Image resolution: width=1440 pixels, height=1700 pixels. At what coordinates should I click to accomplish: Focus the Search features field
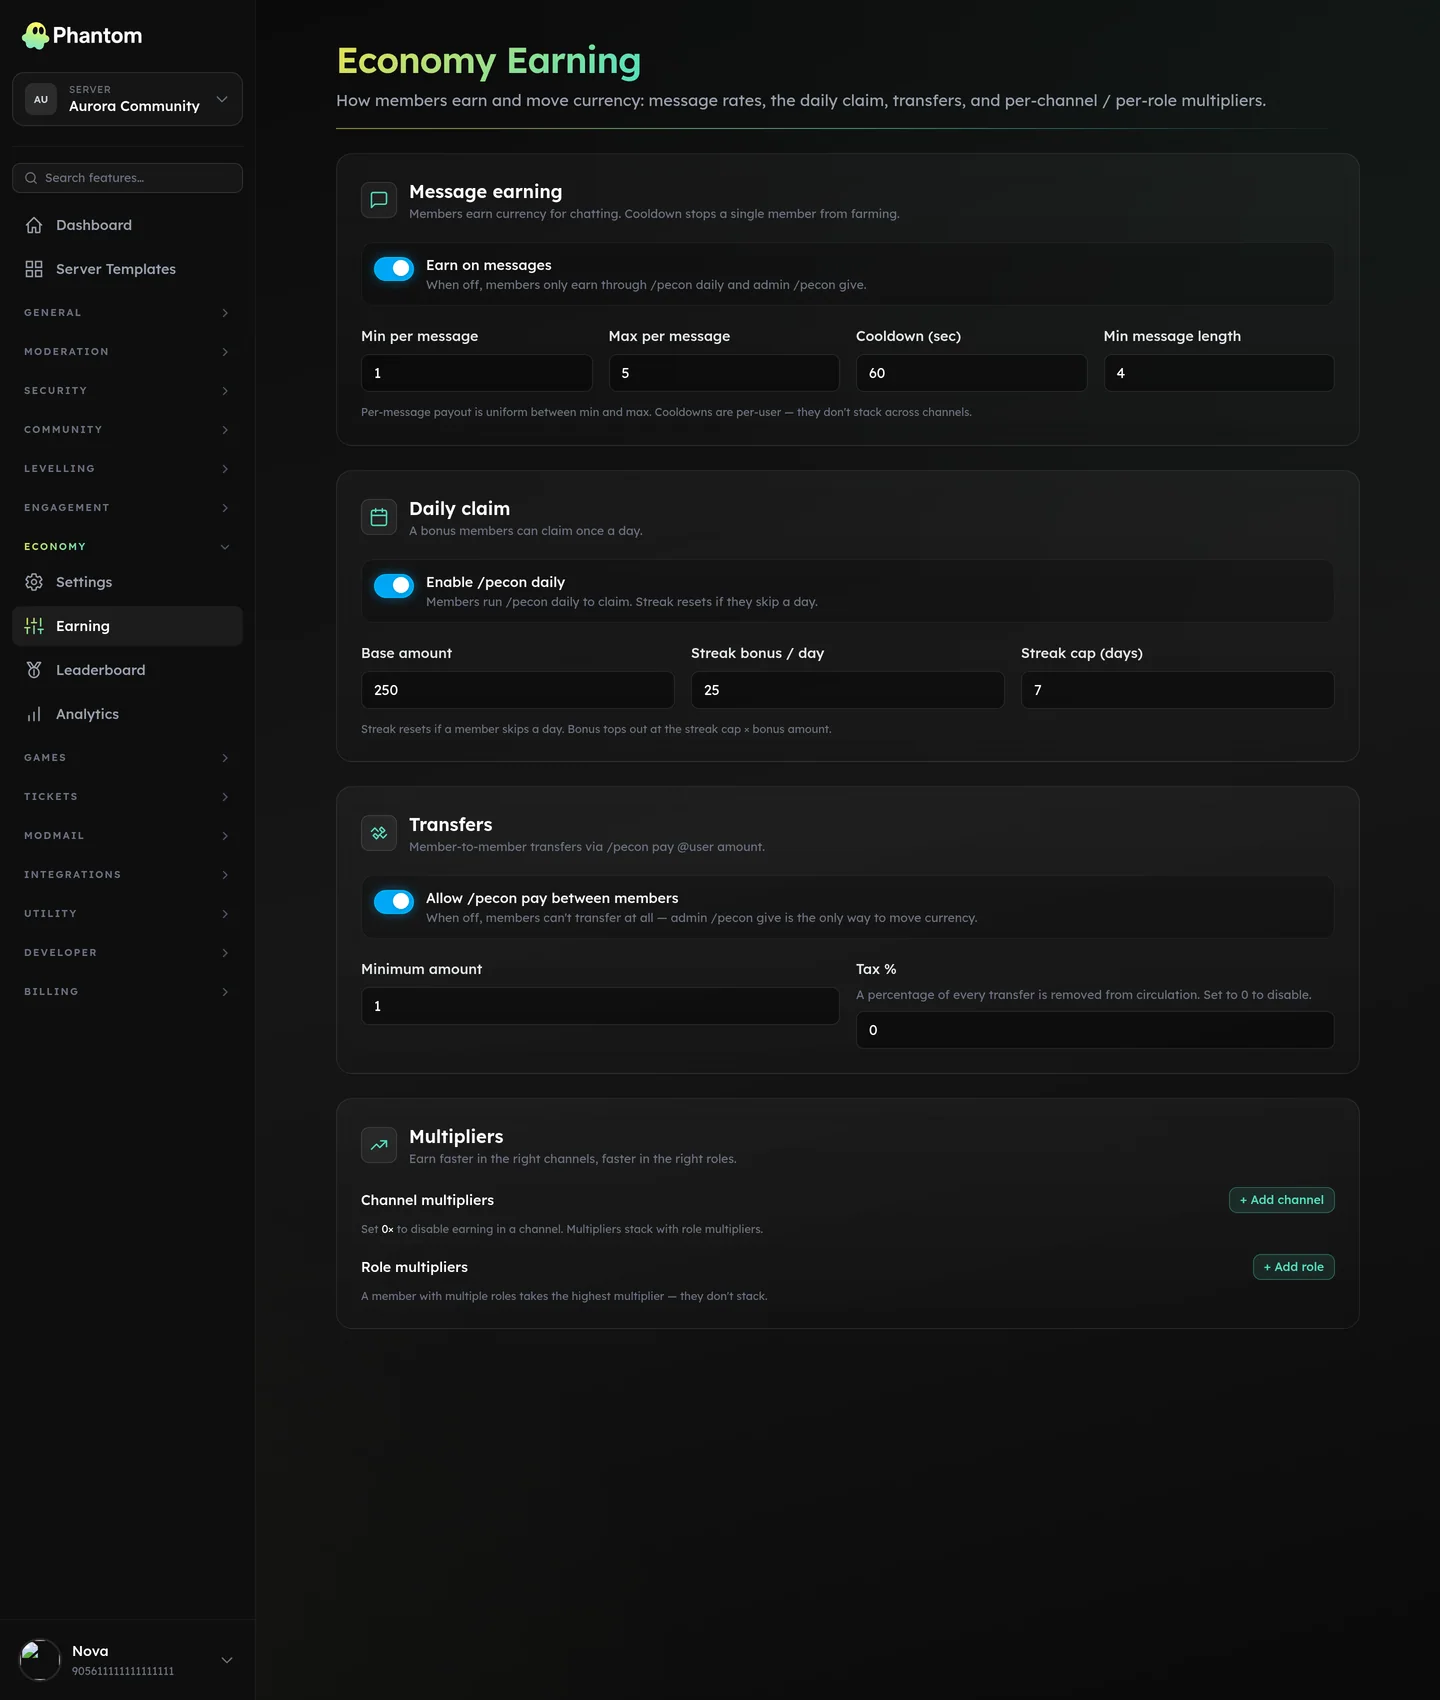[127, 178]
